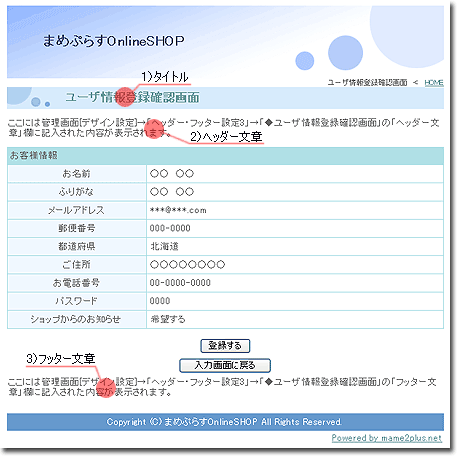Screen dimensions: 458x456
Task: Select the お客様情報 table header
Action: (x=225, y=156)
